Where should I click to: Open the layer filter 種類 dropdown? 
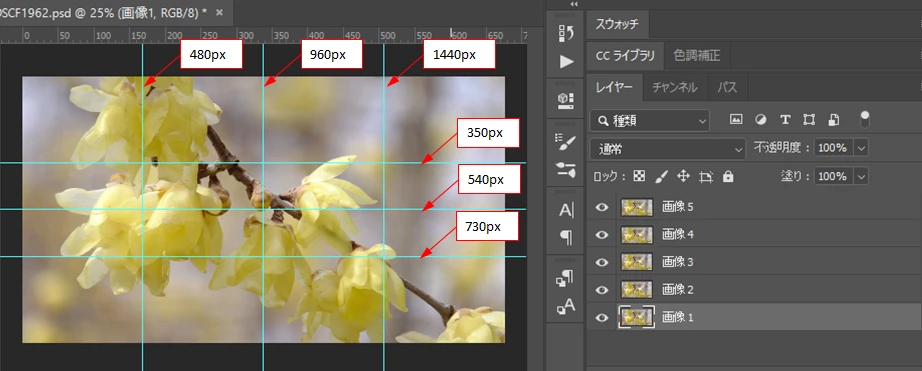pos(650,121)
